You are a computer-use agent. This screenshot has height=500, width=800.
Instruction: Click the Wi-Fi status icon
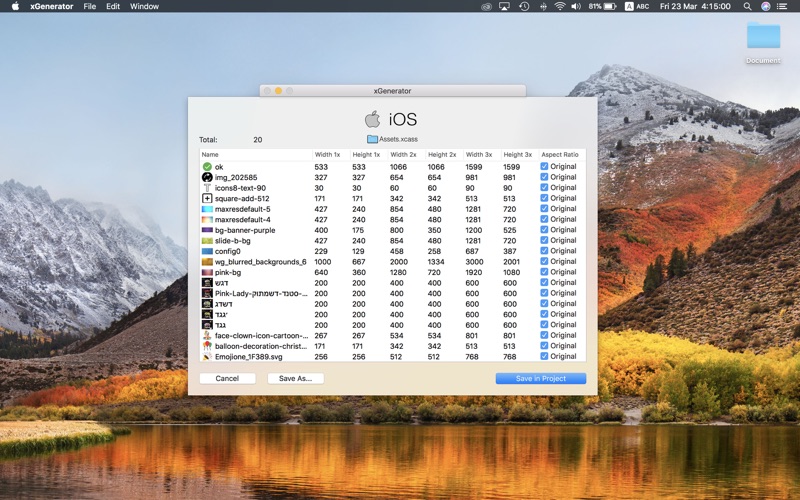coord(560,6)
